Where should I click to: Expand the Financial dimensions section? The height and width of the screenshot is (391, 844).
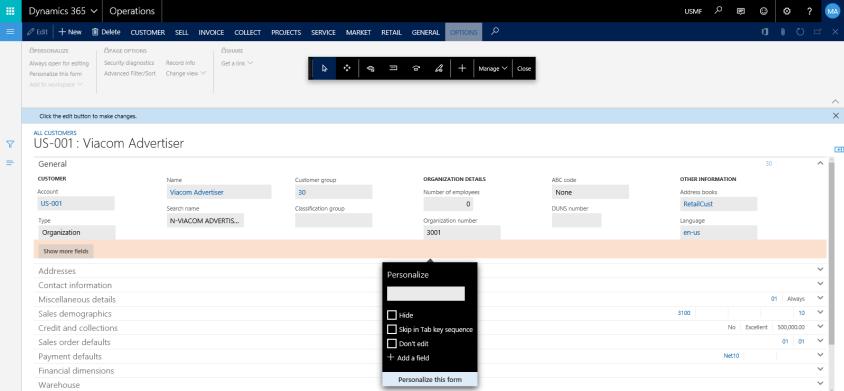click(x=820, y=369)
